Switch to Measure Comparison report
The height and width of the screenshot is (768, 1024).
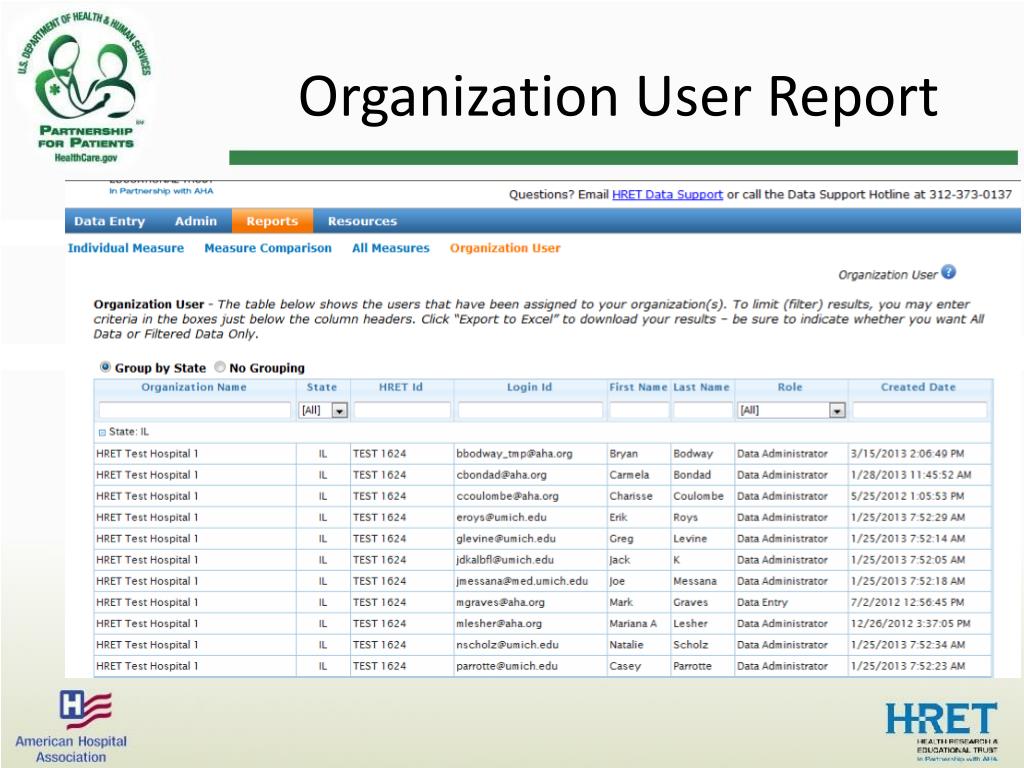268,248
